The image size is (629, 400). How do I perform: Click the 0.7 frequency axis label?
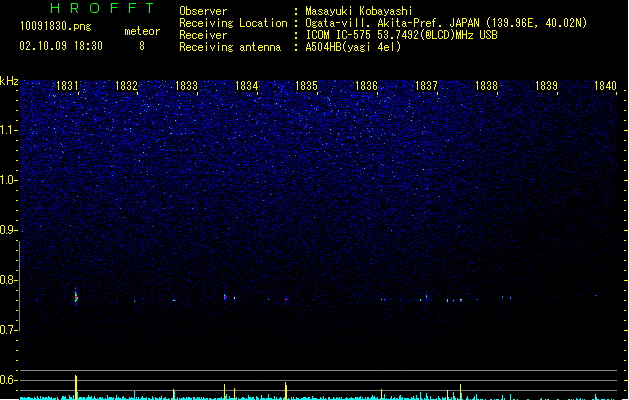pos(8,330)
